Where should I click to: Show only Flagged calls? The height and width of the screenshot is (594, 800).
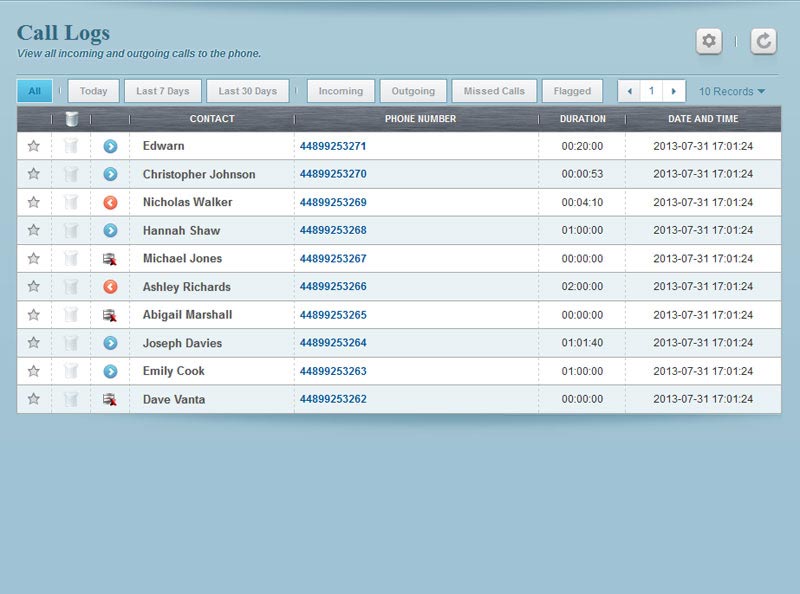coord(572,91)
